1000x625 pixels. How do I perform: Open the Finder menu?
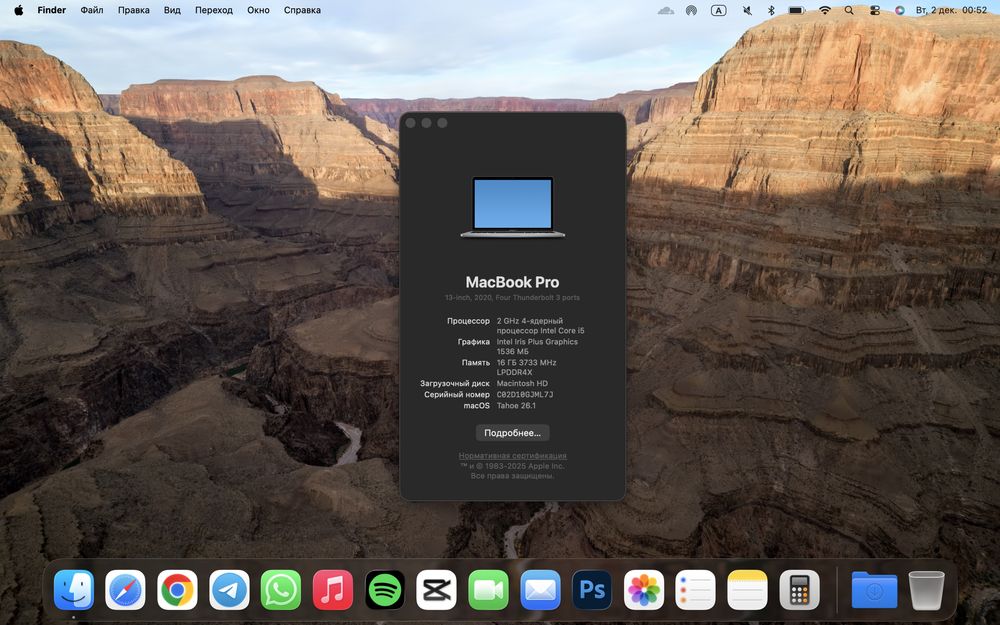[52, 10]
